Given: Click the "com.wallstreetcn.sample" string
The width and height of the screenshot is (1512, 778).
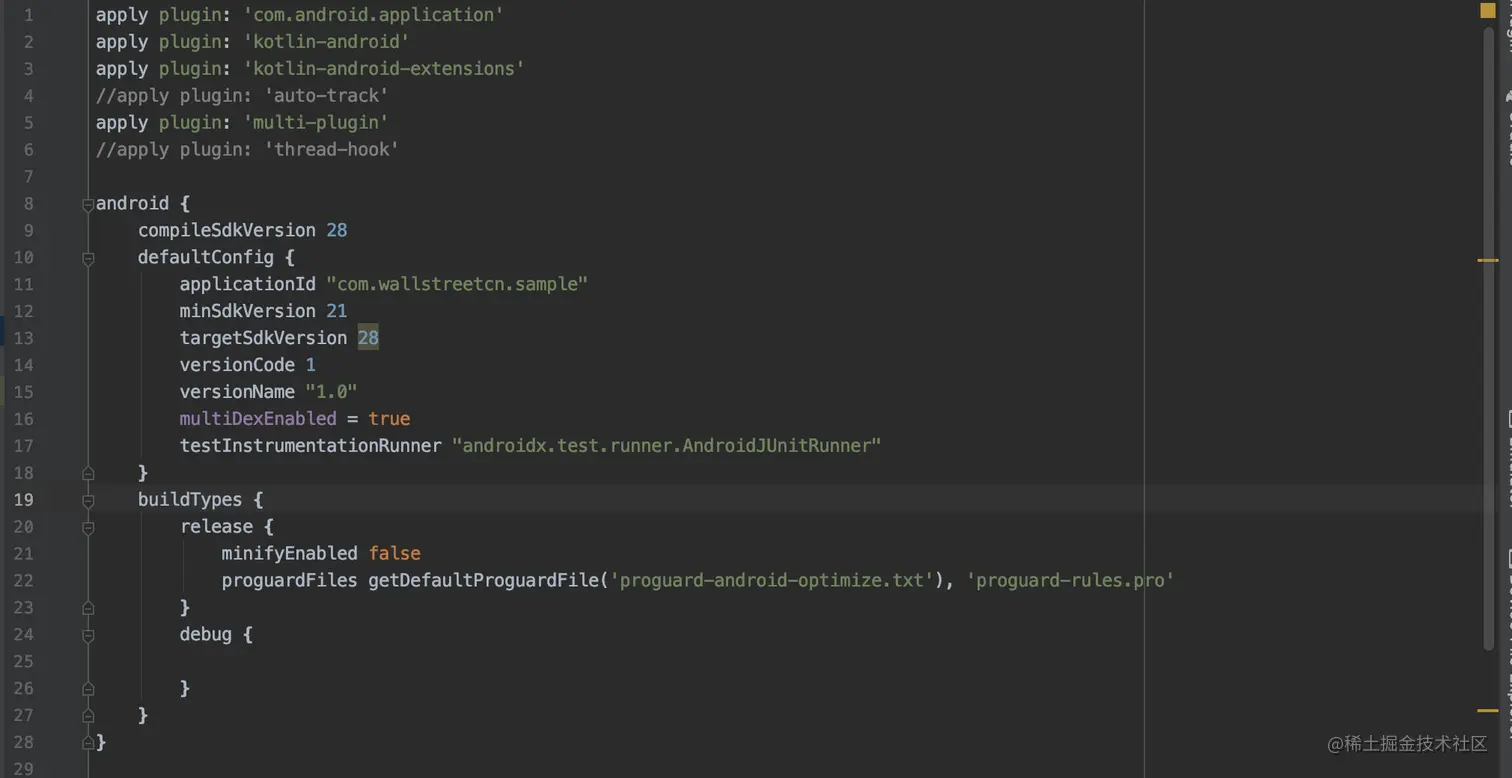Looking at the screenshot, I should (457, 285).
